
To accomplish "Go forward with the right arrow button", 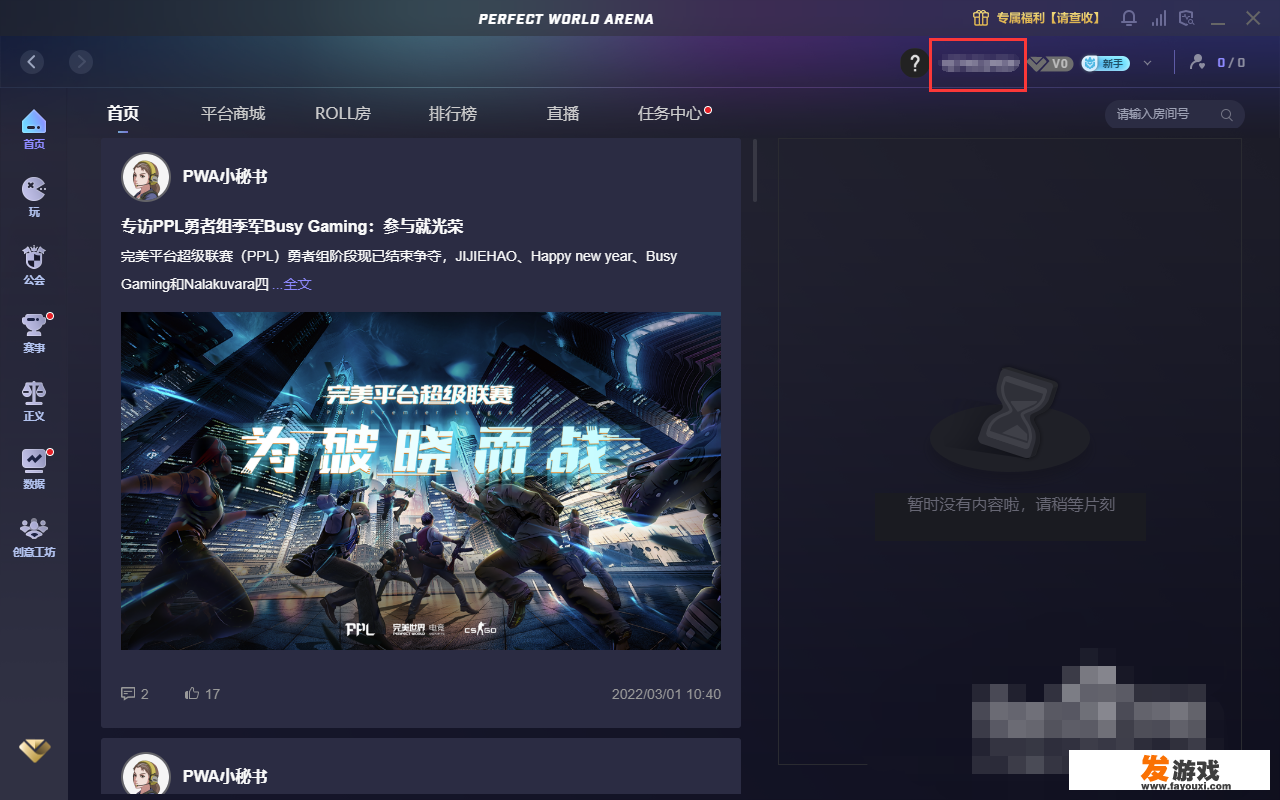I will click(81, 62).
